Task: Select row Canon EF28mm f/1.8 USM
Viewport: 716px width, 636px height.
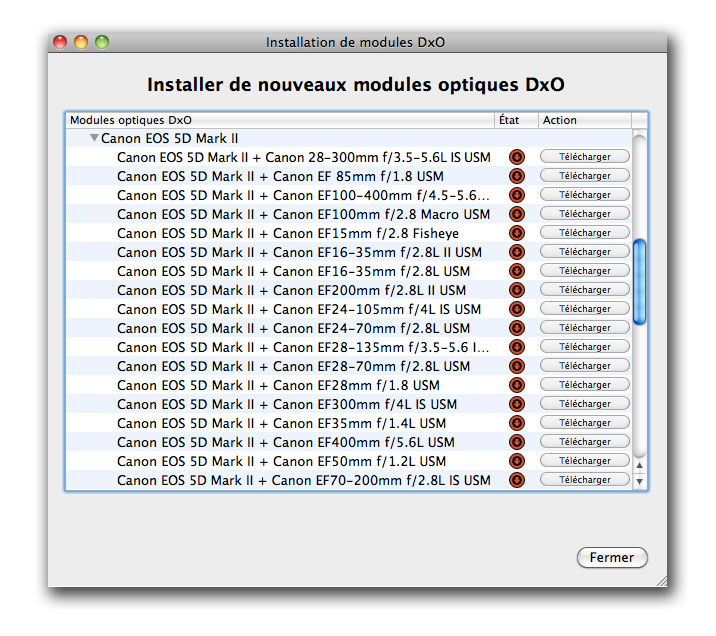Action: (x=349, y=385)
